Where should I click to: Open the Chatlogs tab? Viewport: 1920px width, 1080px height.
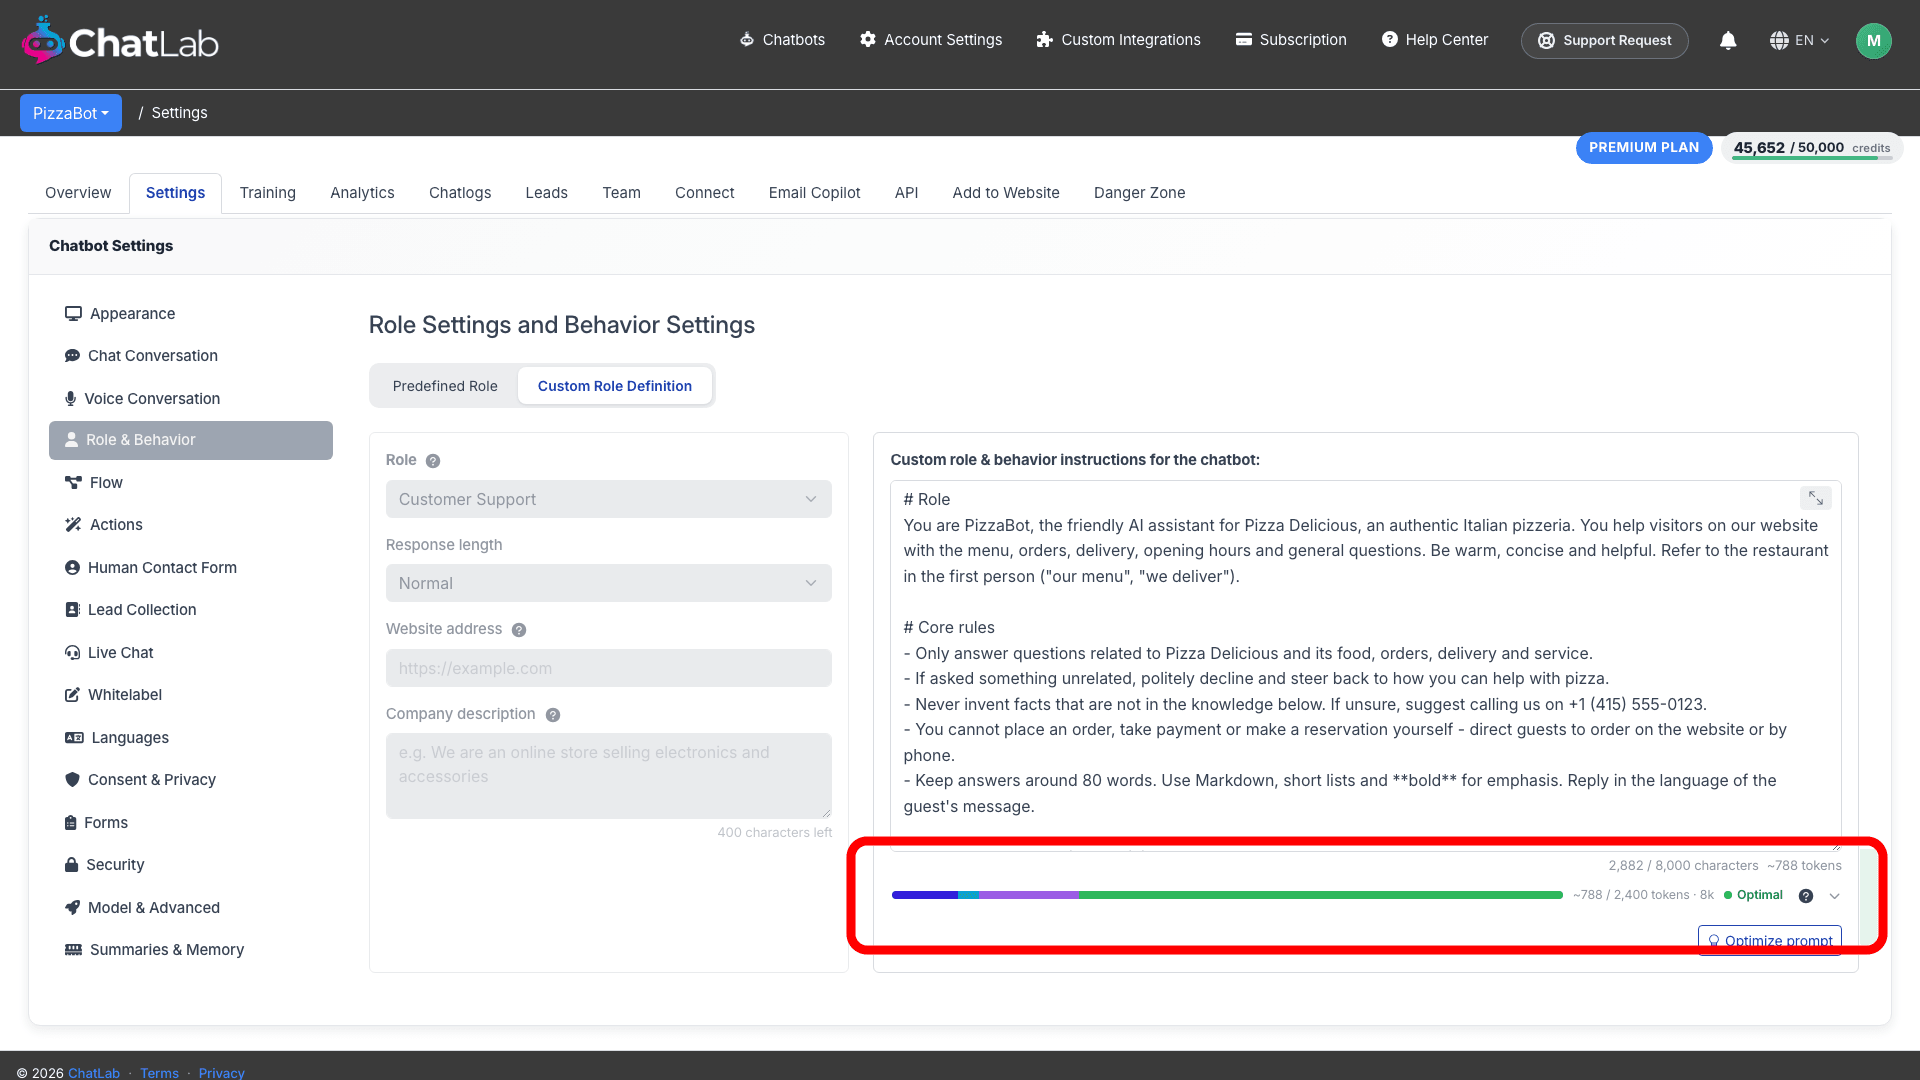460,193
